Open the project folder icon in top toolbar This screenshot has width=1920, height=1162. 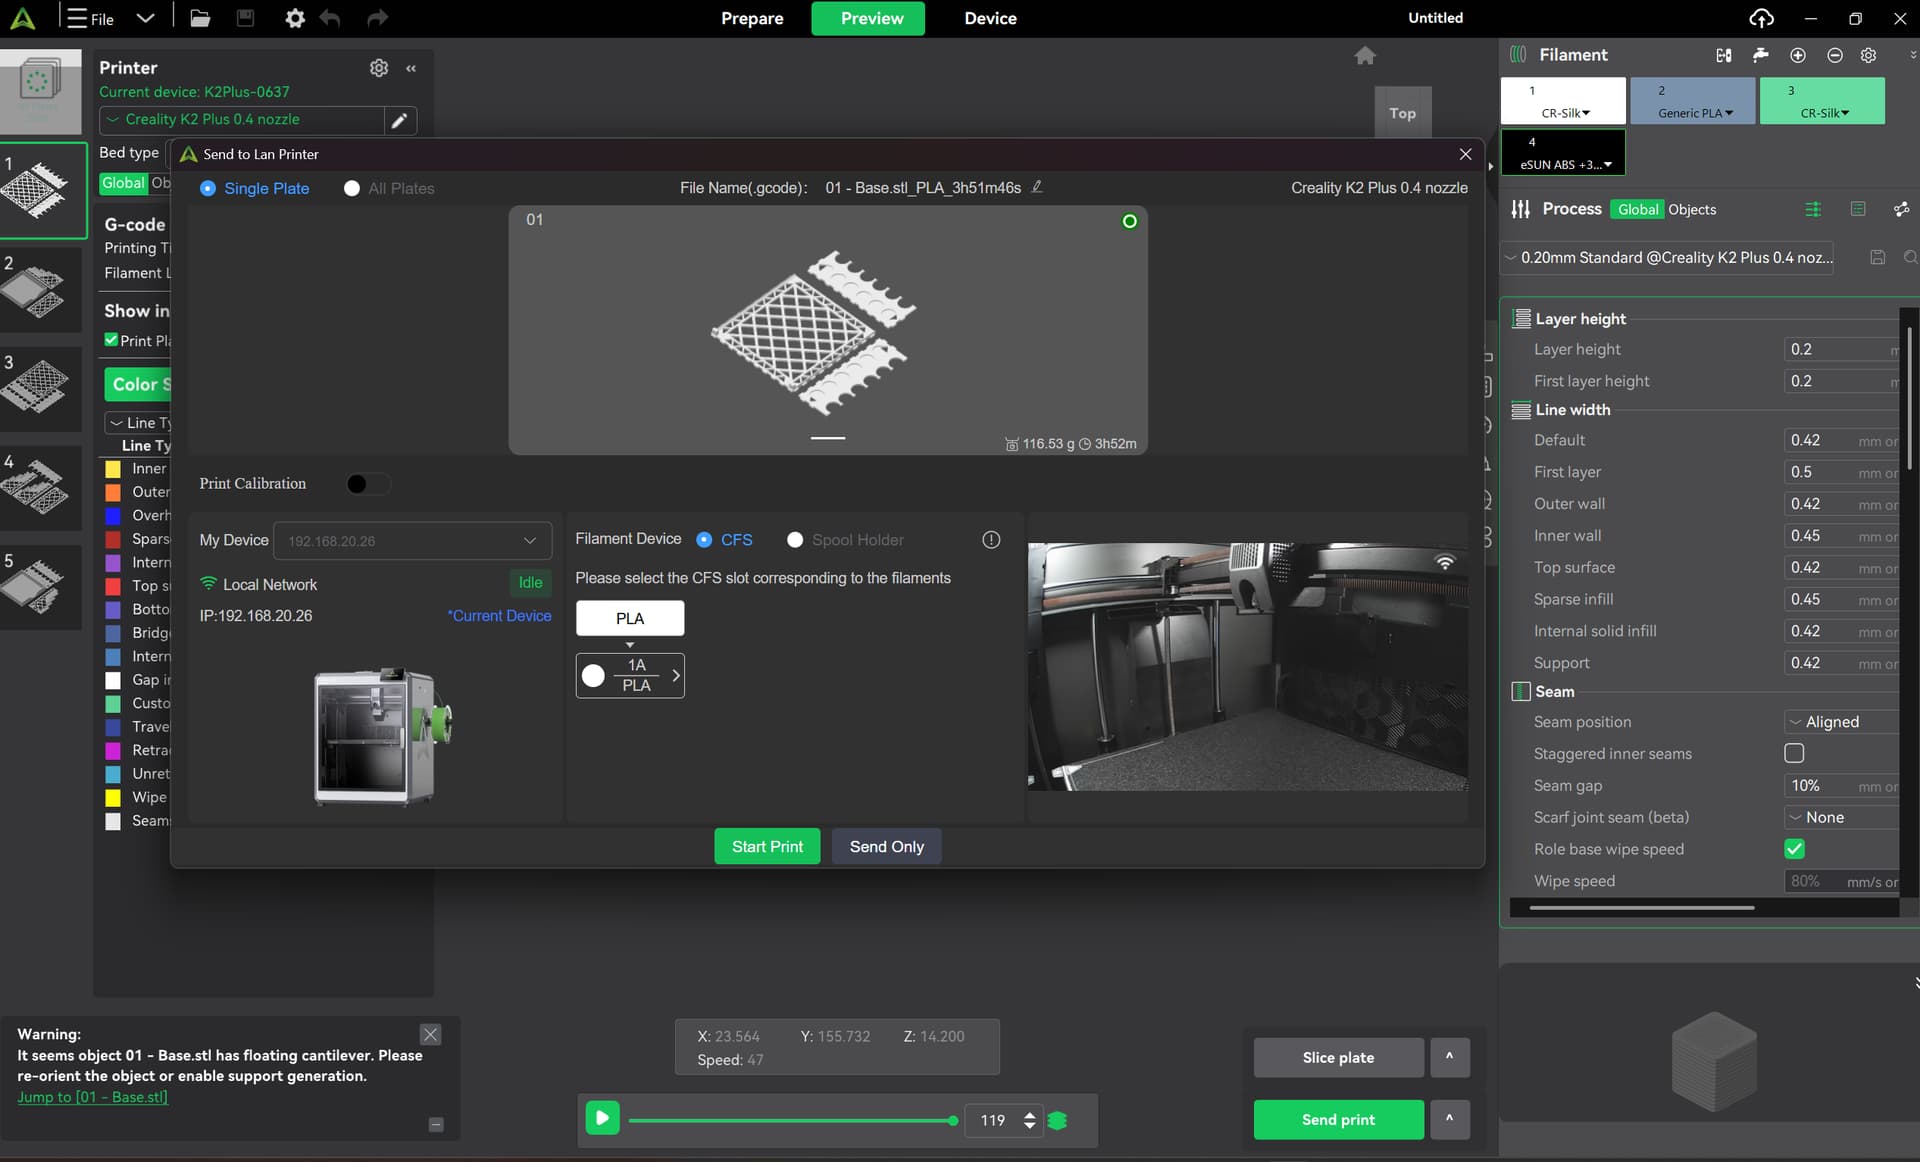[x=200, y=18]
